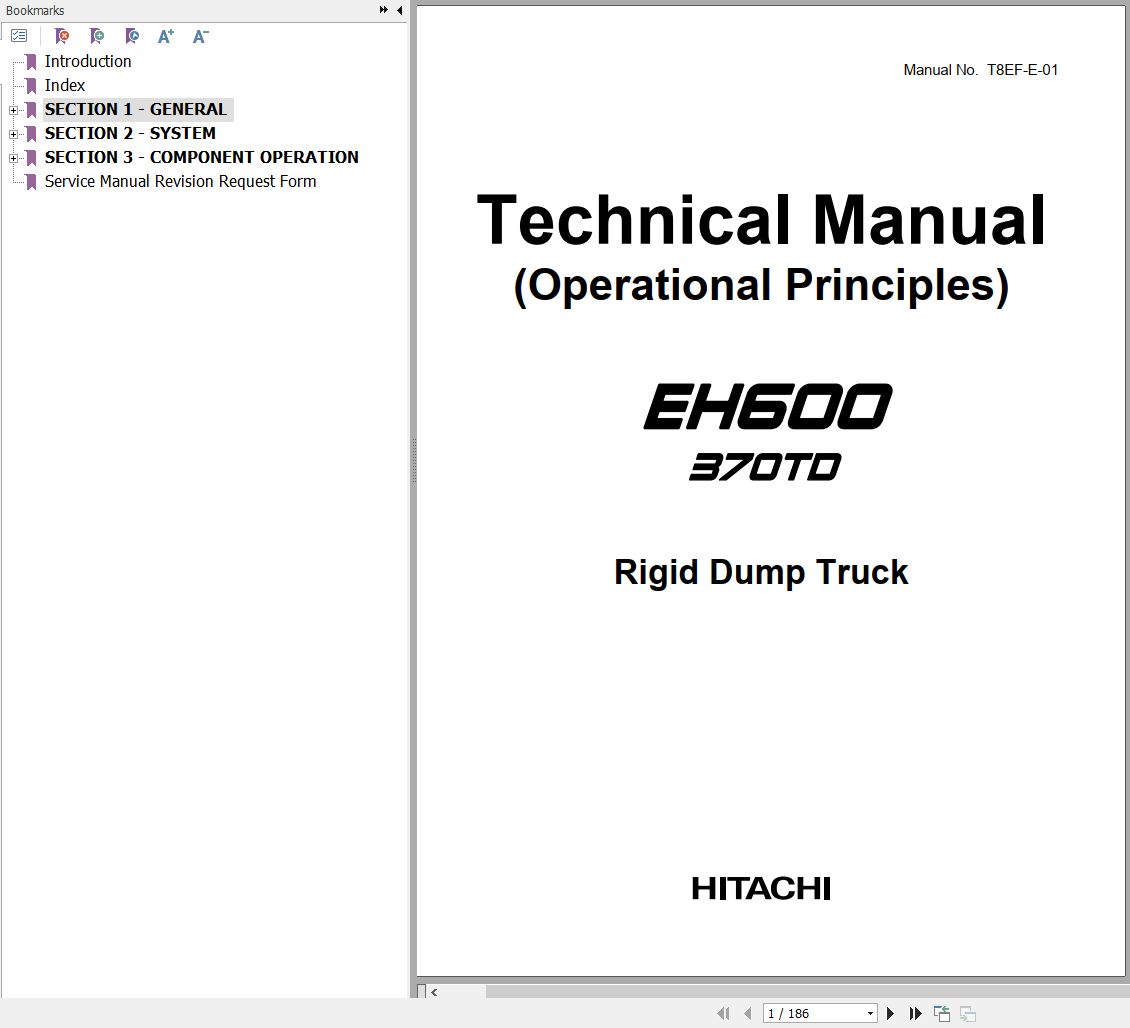Click the go to next view icon
Viewport: 1130px width, 1028px height.
pos(968,1013)
